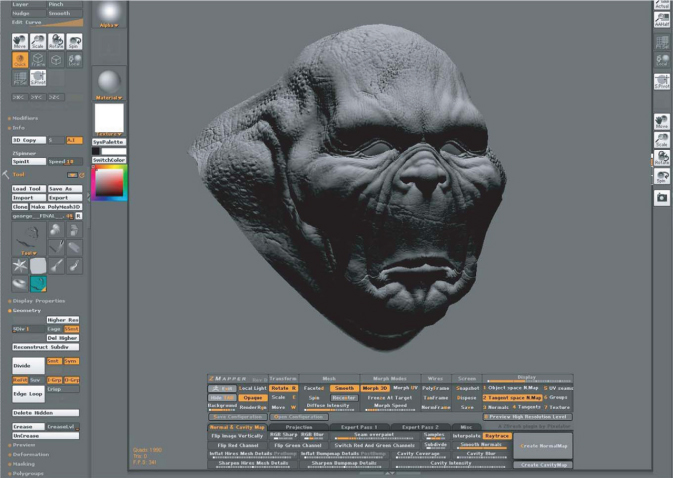Switch to the Projection tab
Image resolution: width=673 pixels, height=478 pixels.
point(300,427)
